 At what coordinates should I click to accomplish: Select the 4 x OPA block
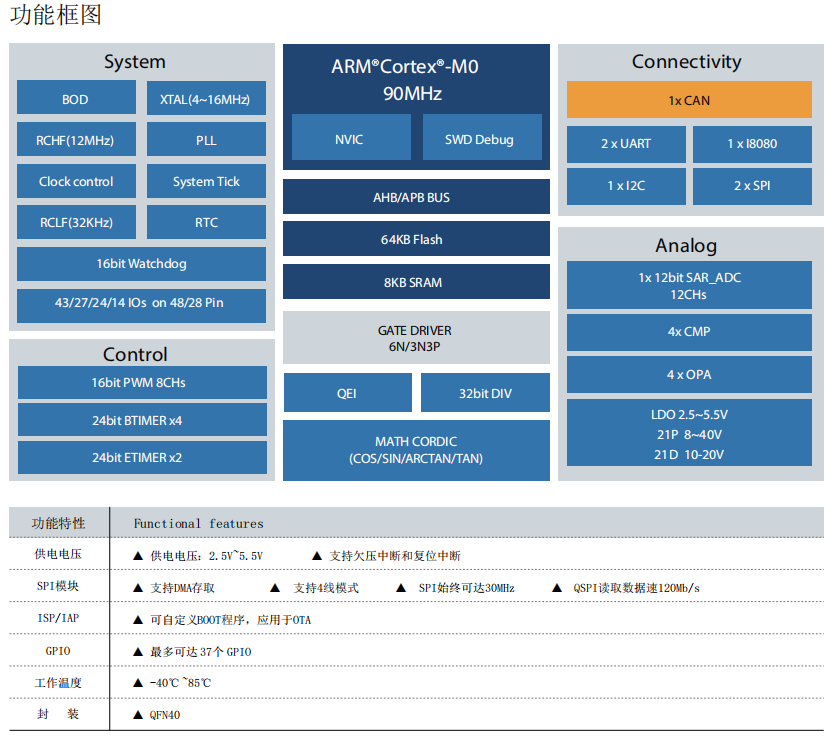(689, 375)
